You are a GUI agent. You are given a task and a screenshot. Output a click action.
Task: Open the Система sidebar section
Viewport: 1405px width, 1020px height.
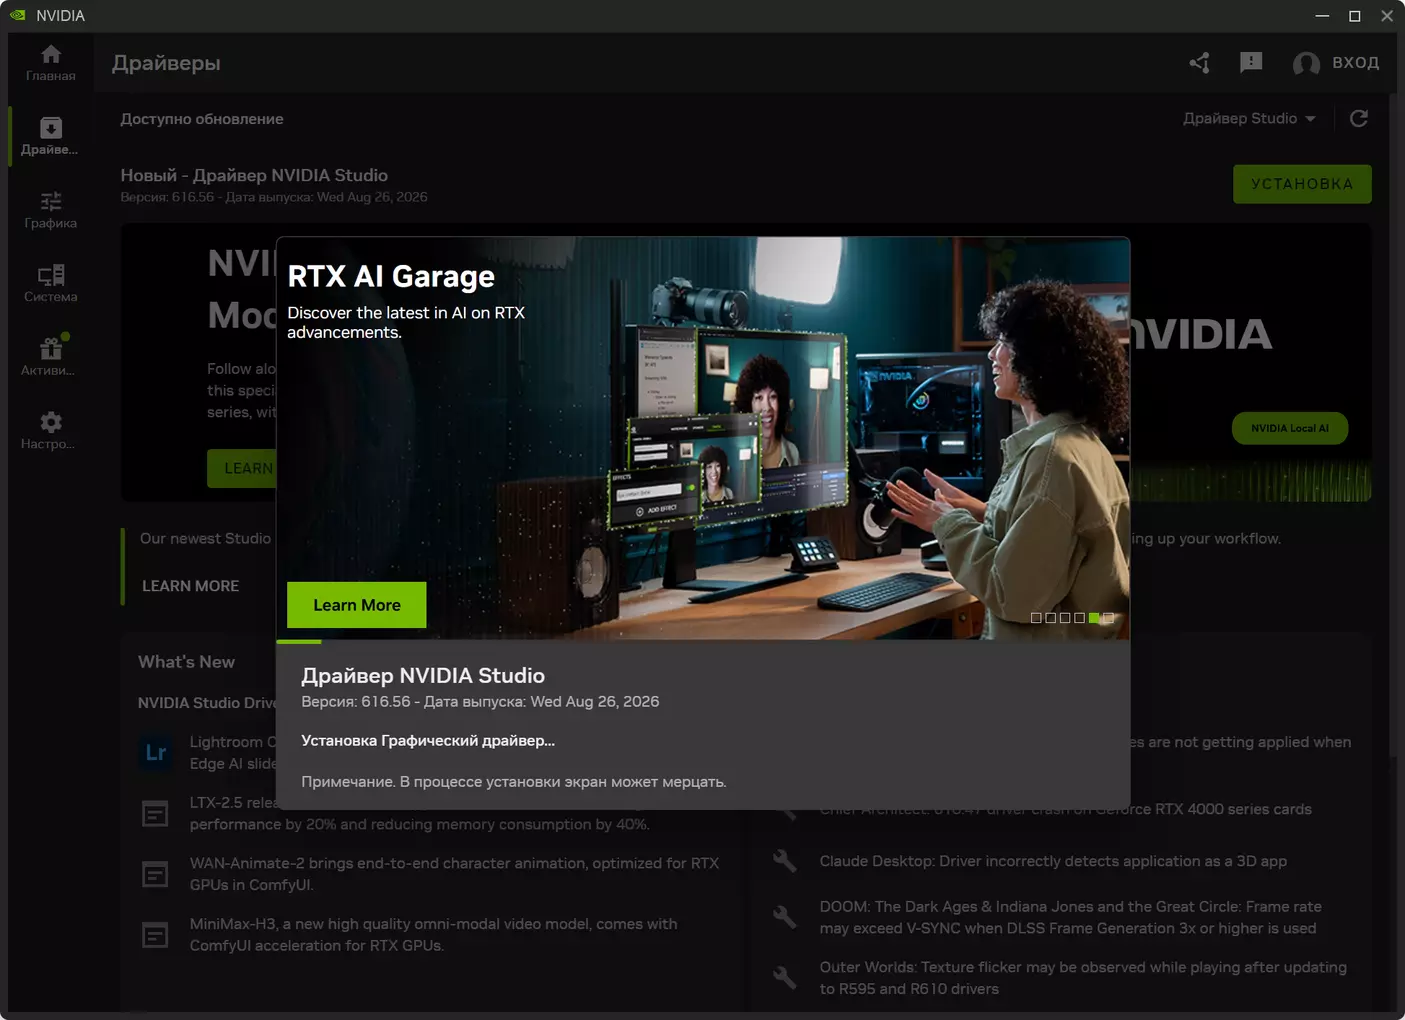pyautogui.click(x=50, y=284)
